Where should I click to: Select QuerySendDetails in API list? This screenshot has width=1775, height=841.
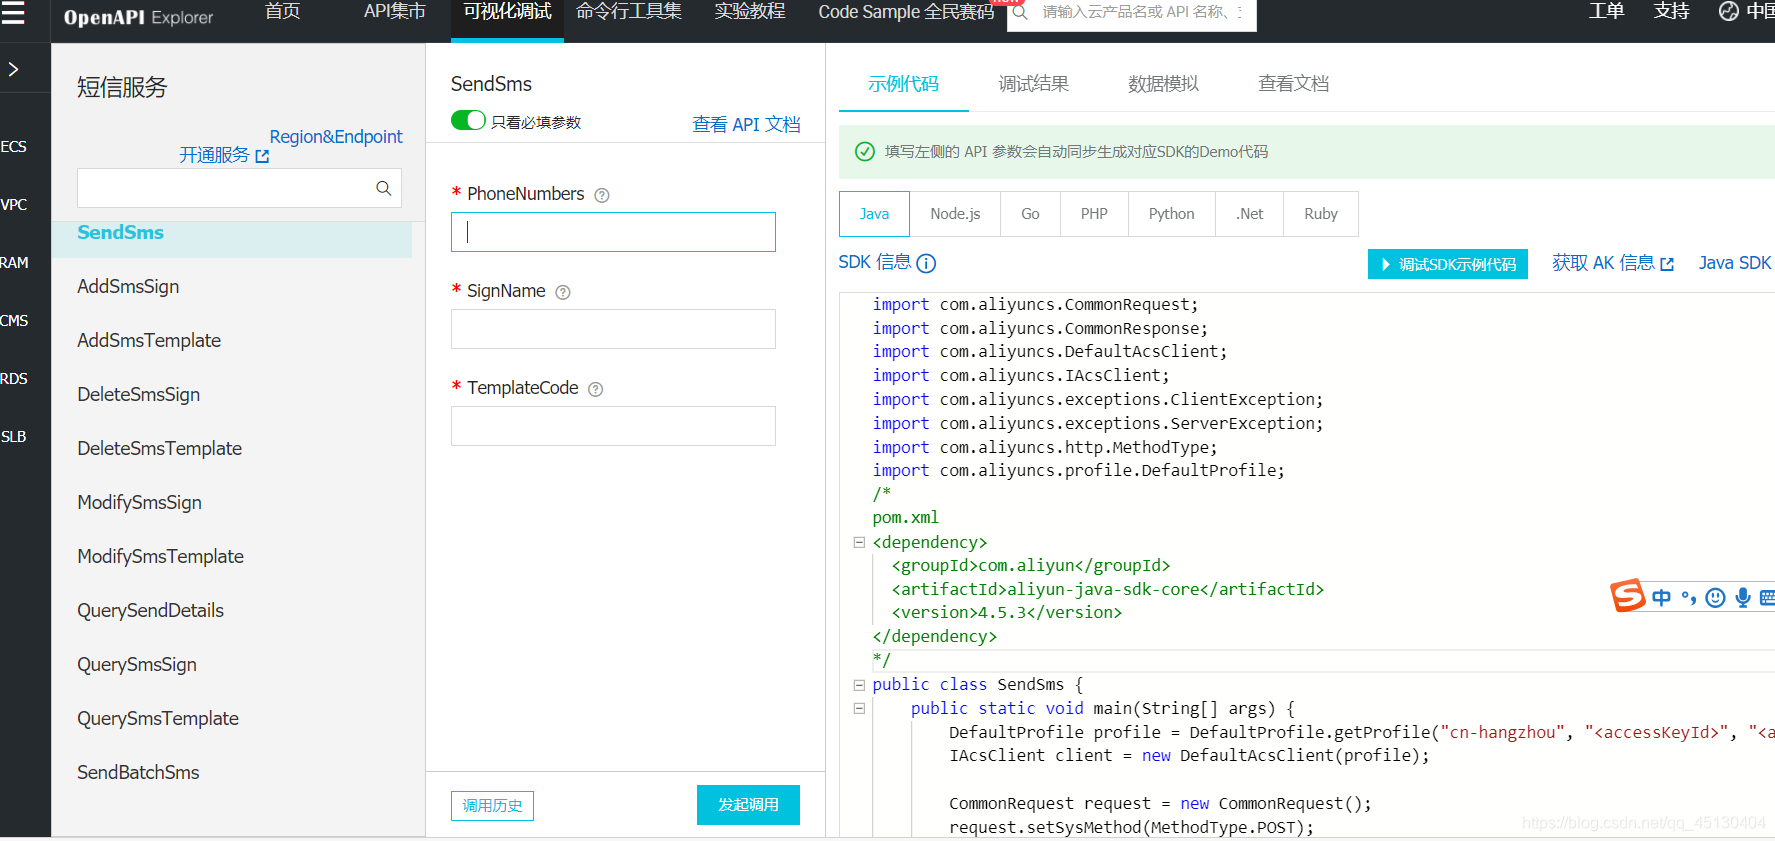pyautogui.click(x=150, y=611)
